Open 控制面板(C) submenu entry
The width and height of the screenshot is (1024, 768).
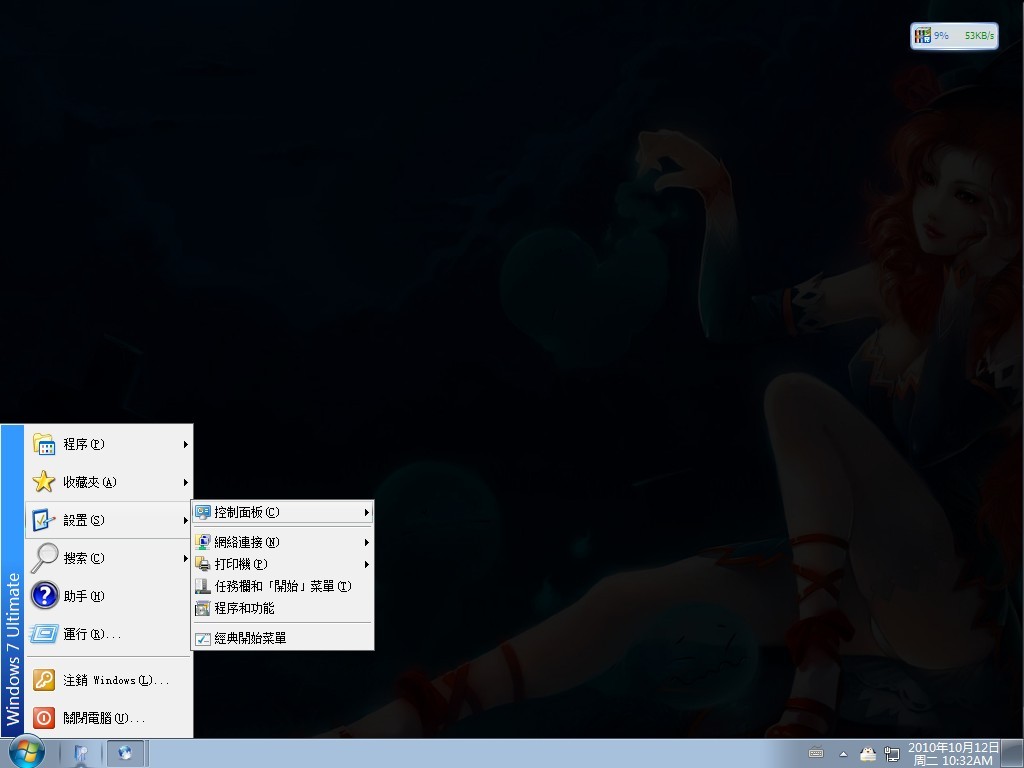282,512
